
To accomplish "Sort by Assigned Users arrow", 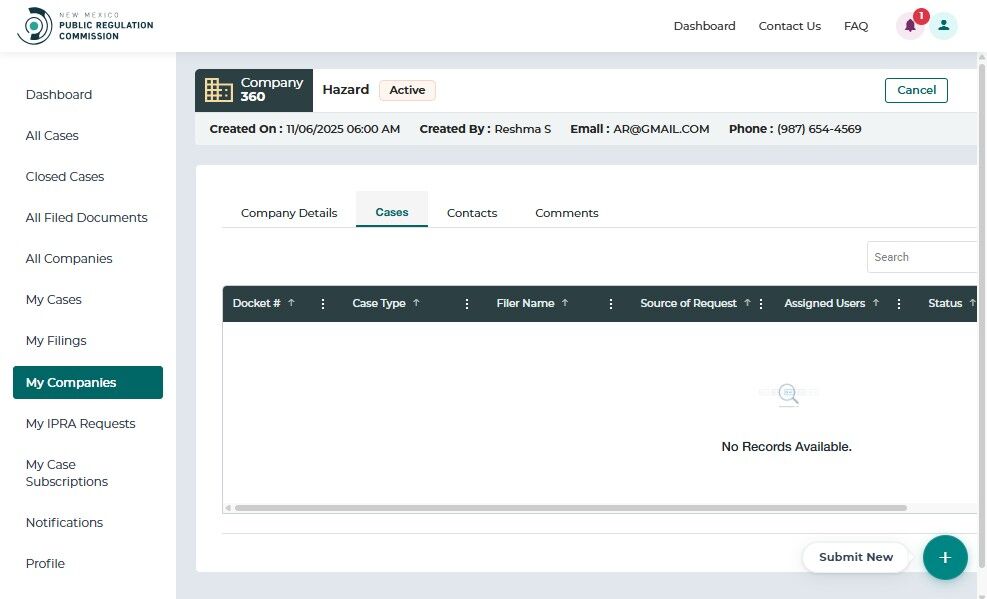I will point(876,303).
